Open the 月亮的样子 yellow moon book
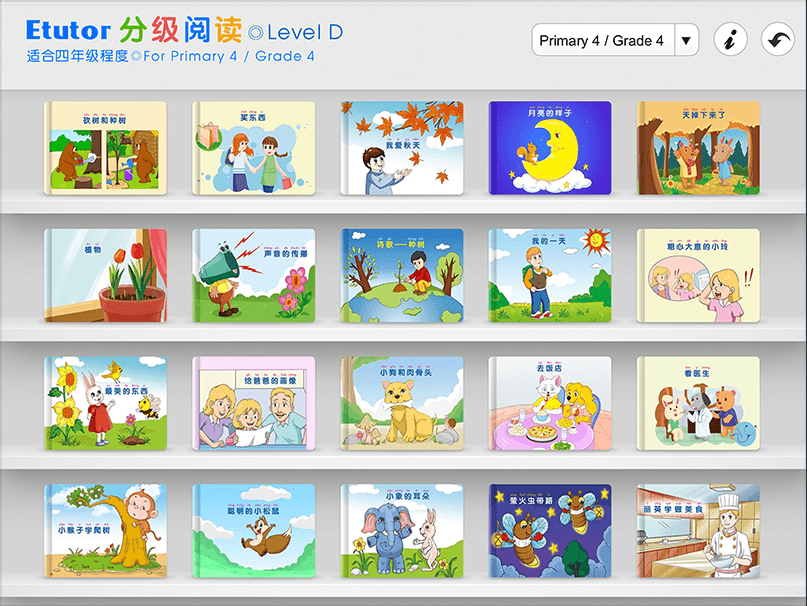 [550, 148]
